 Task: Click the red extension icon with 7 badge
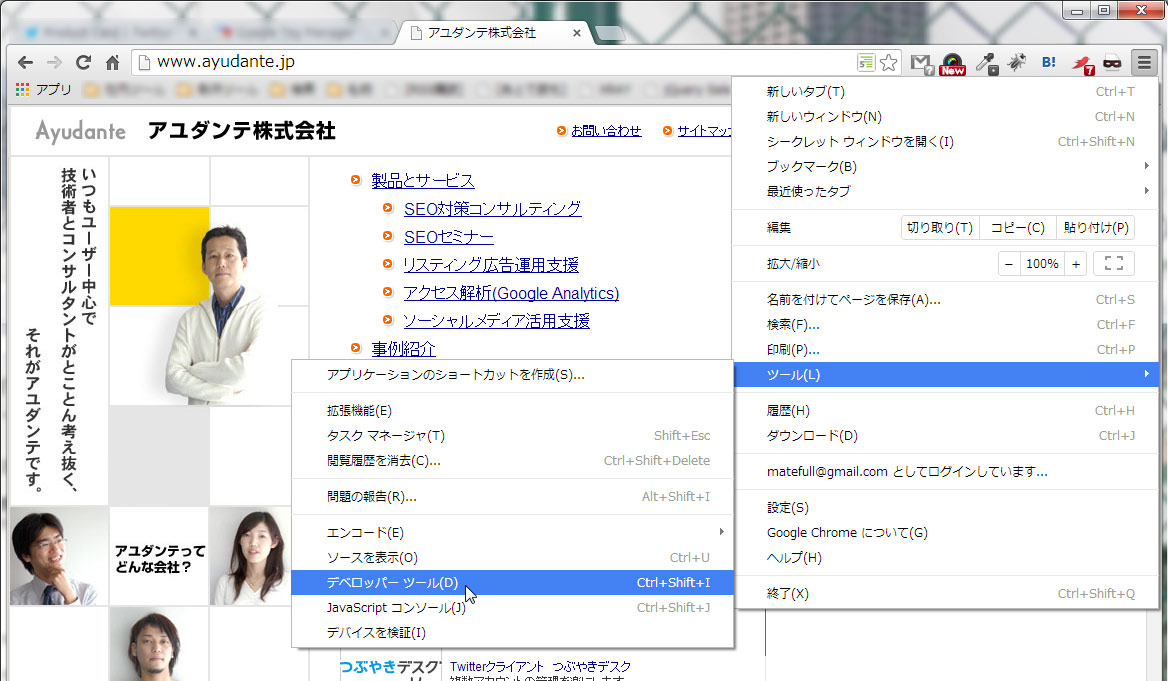(1082, 65)
